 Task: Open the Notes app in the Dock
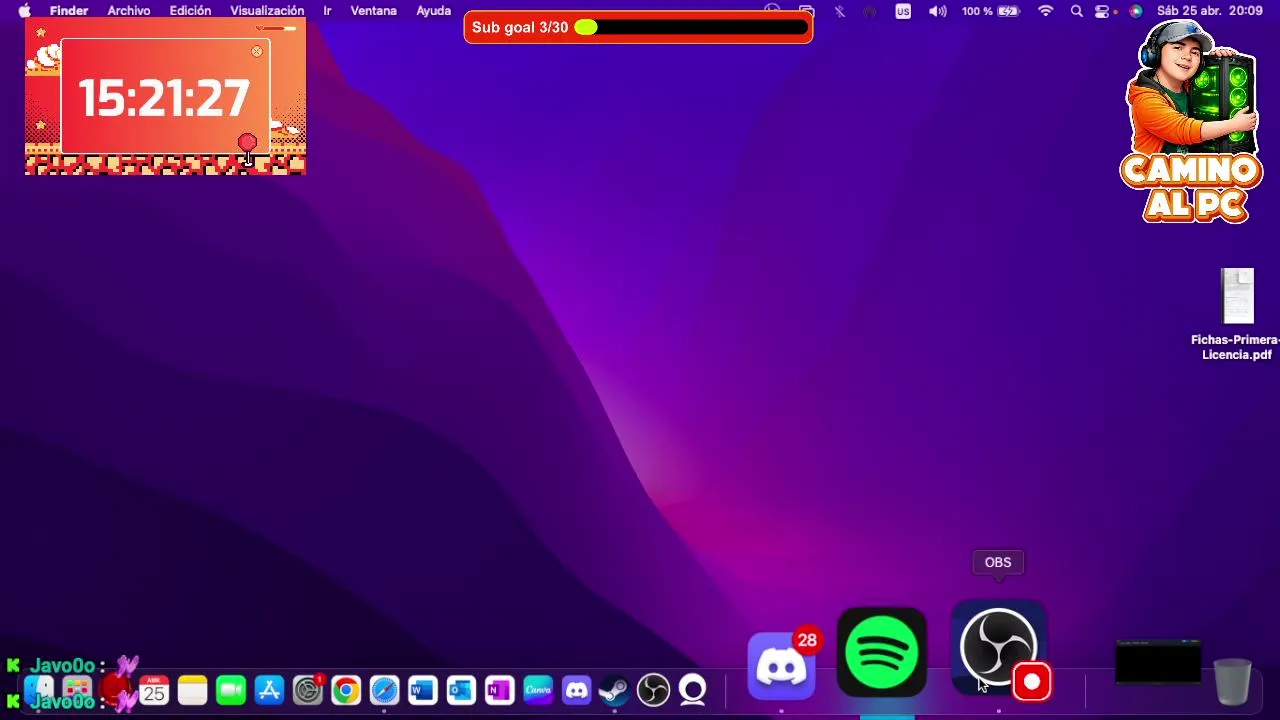pyautogui.click(x=192, y=690)
